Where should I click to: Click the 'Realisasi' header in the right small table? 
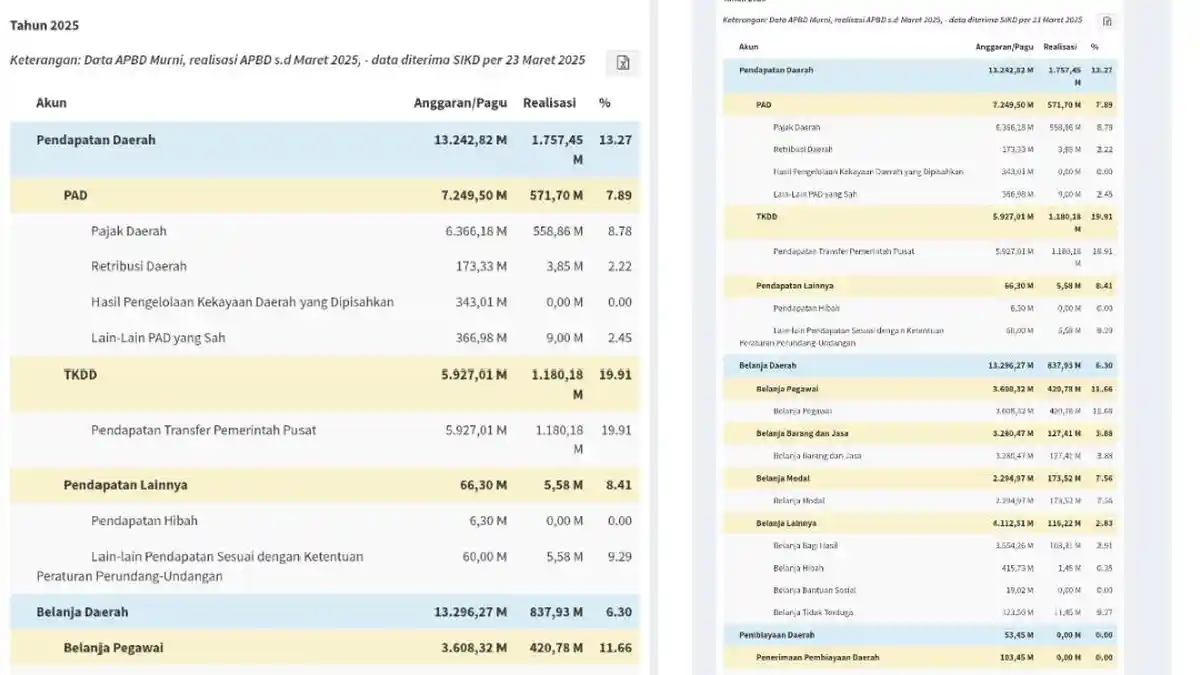pos(1059,47)
